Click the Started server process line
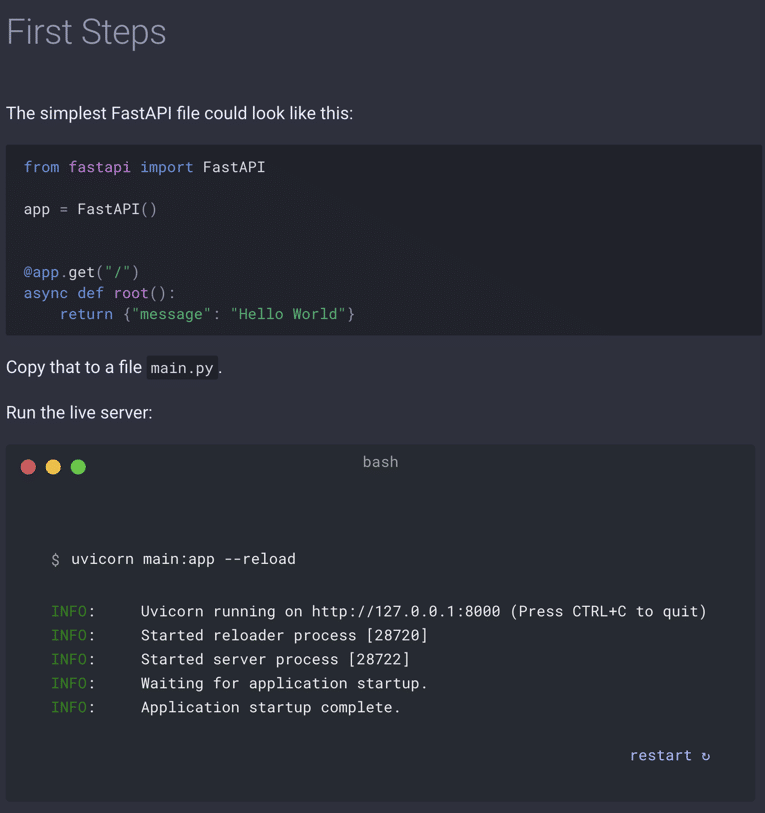The image size is (765, 813). (x=230, y=659)
